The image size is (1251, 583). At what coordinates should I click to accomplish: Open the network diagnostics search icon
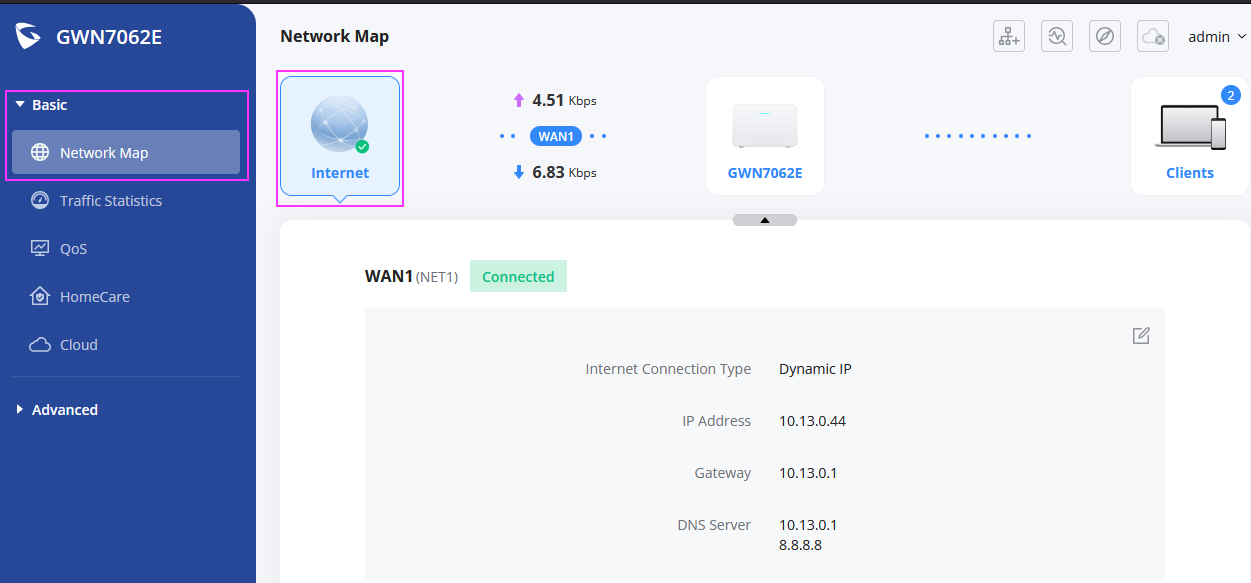[x=1056, y=37]
